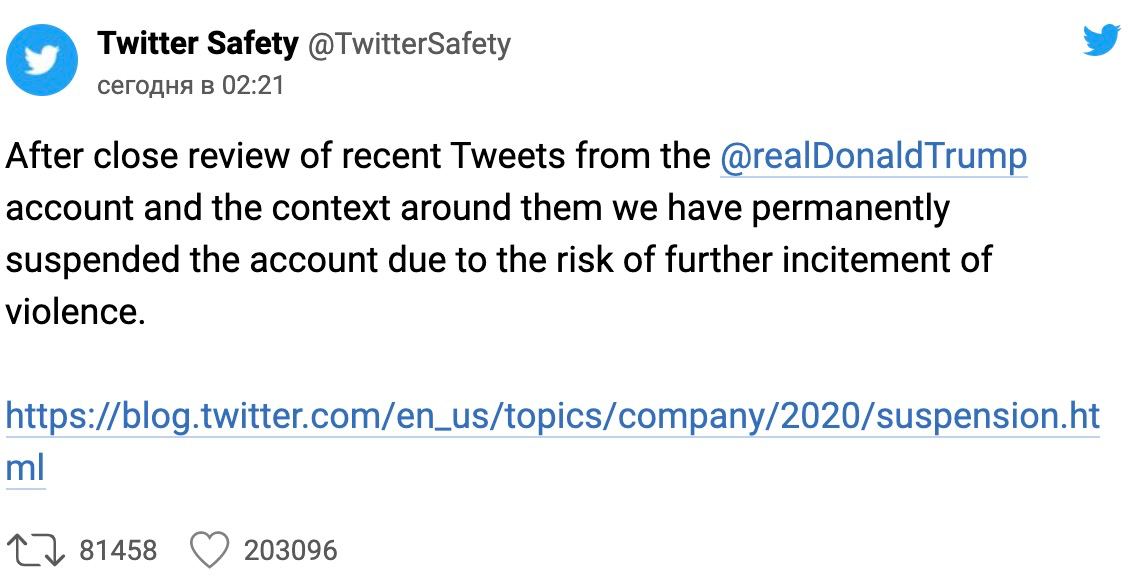Click the word 'permanently' in the tweet
This screenshot has width=1146, height=584.
pyautogui.click(x=850, y=209)
